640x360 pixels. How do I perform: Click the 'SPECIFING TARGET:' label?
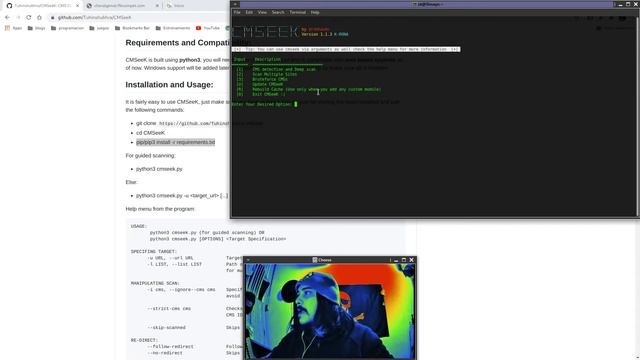pyautogui.click(x=154, y=251)
